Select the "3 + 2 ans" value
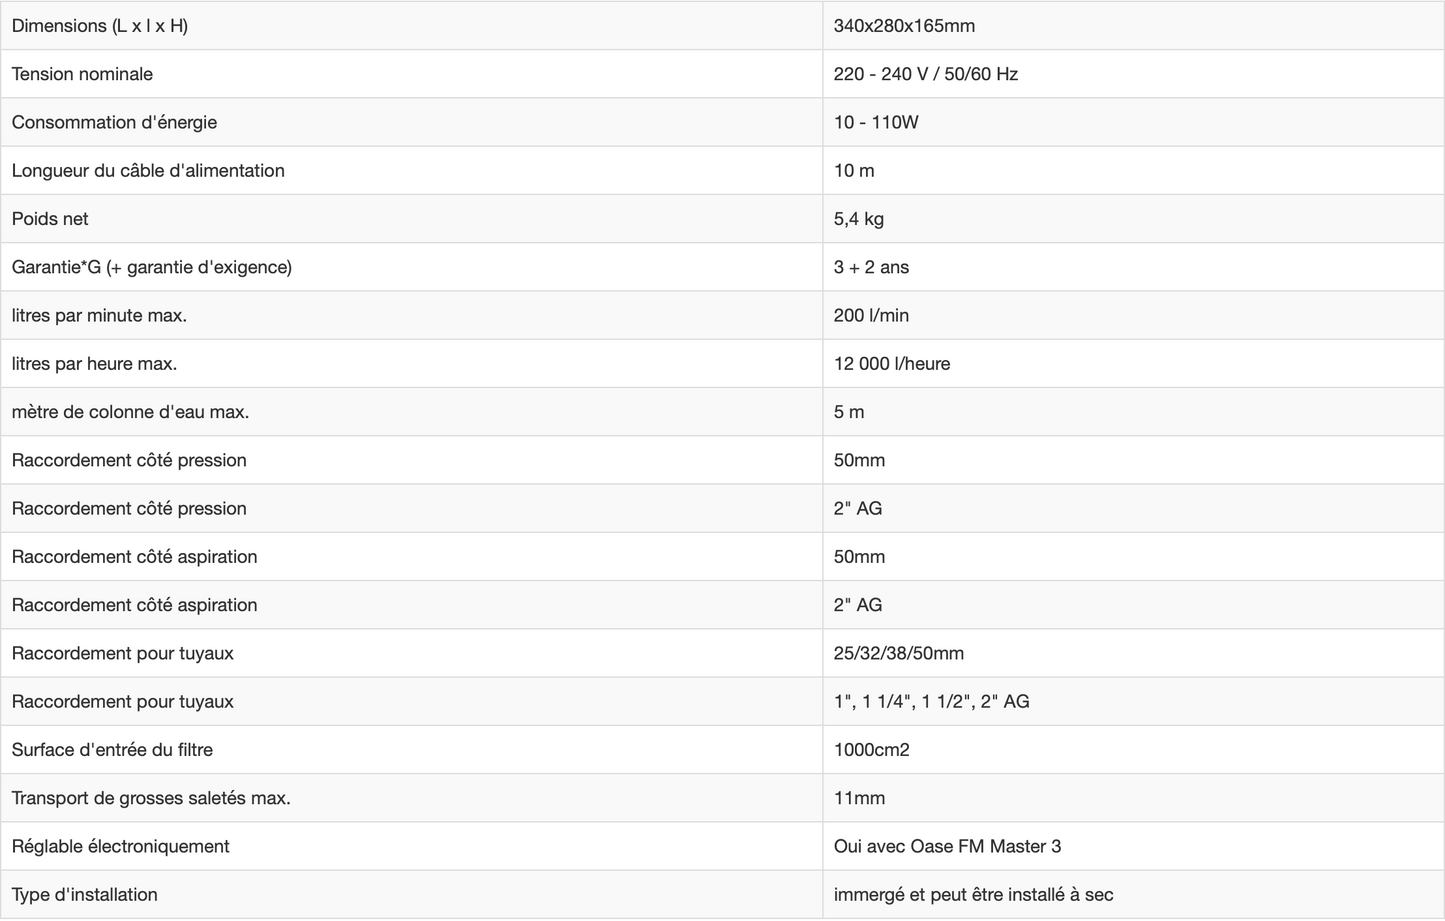This screenshot has height=921, width=1445. [871, 267]
